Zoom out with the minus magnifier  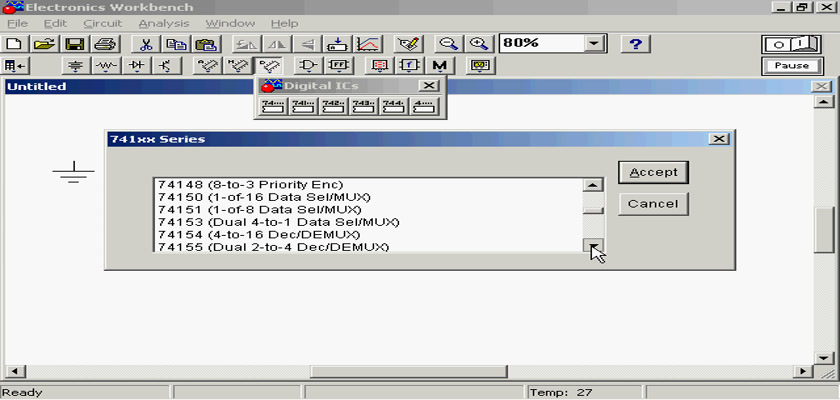pos(449,44)
